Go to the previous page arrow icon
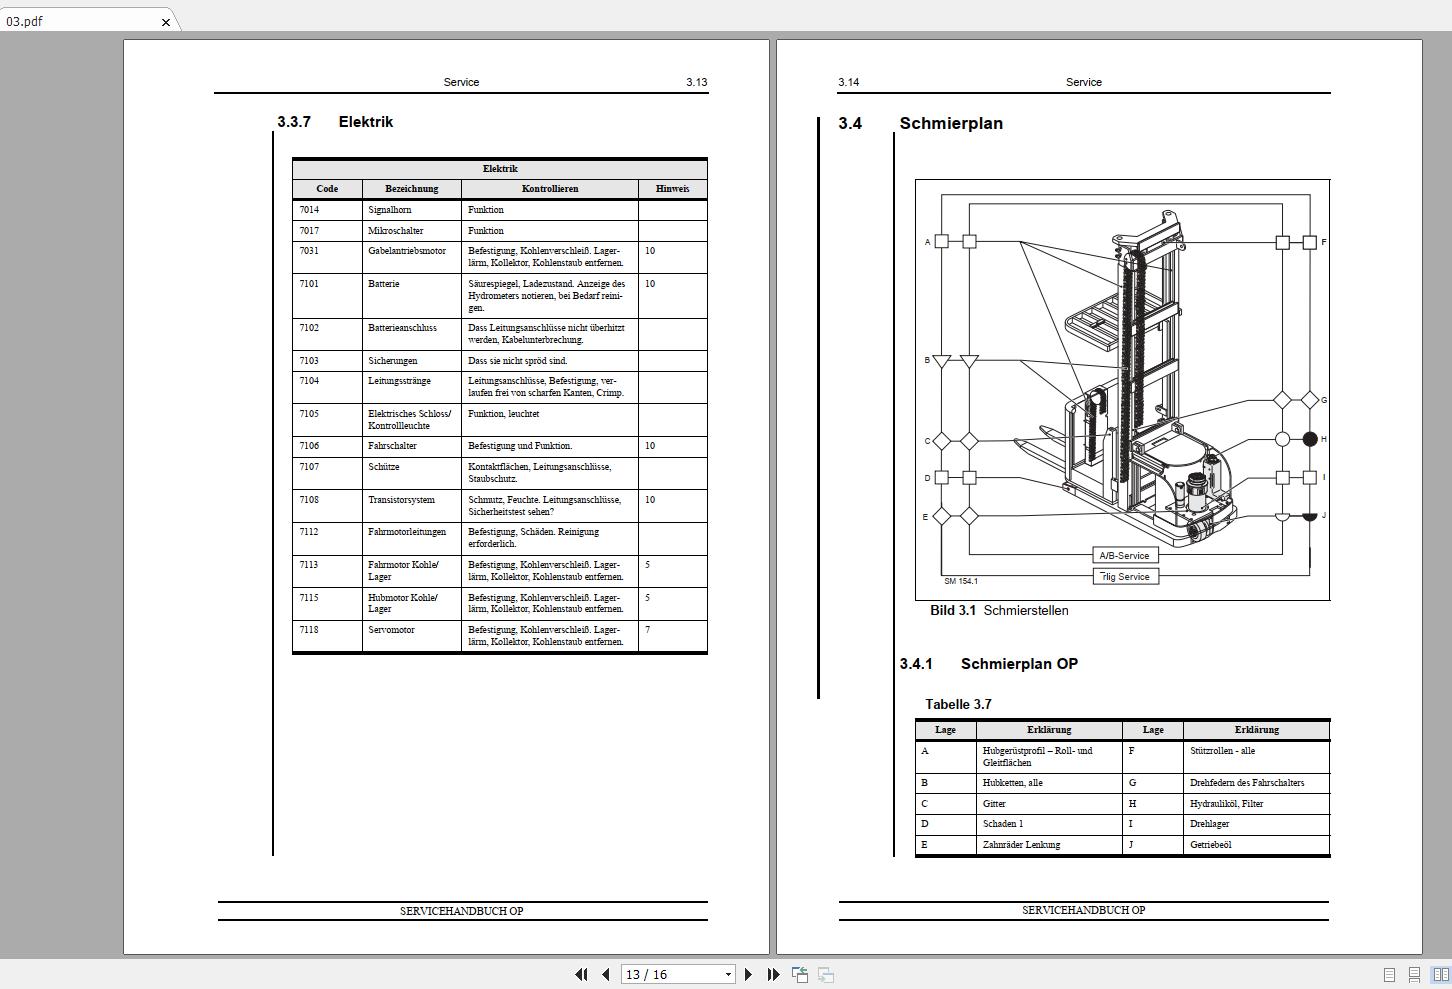Image resolution: width=1452 pixels, height=989 pixels. pos(605,974)
